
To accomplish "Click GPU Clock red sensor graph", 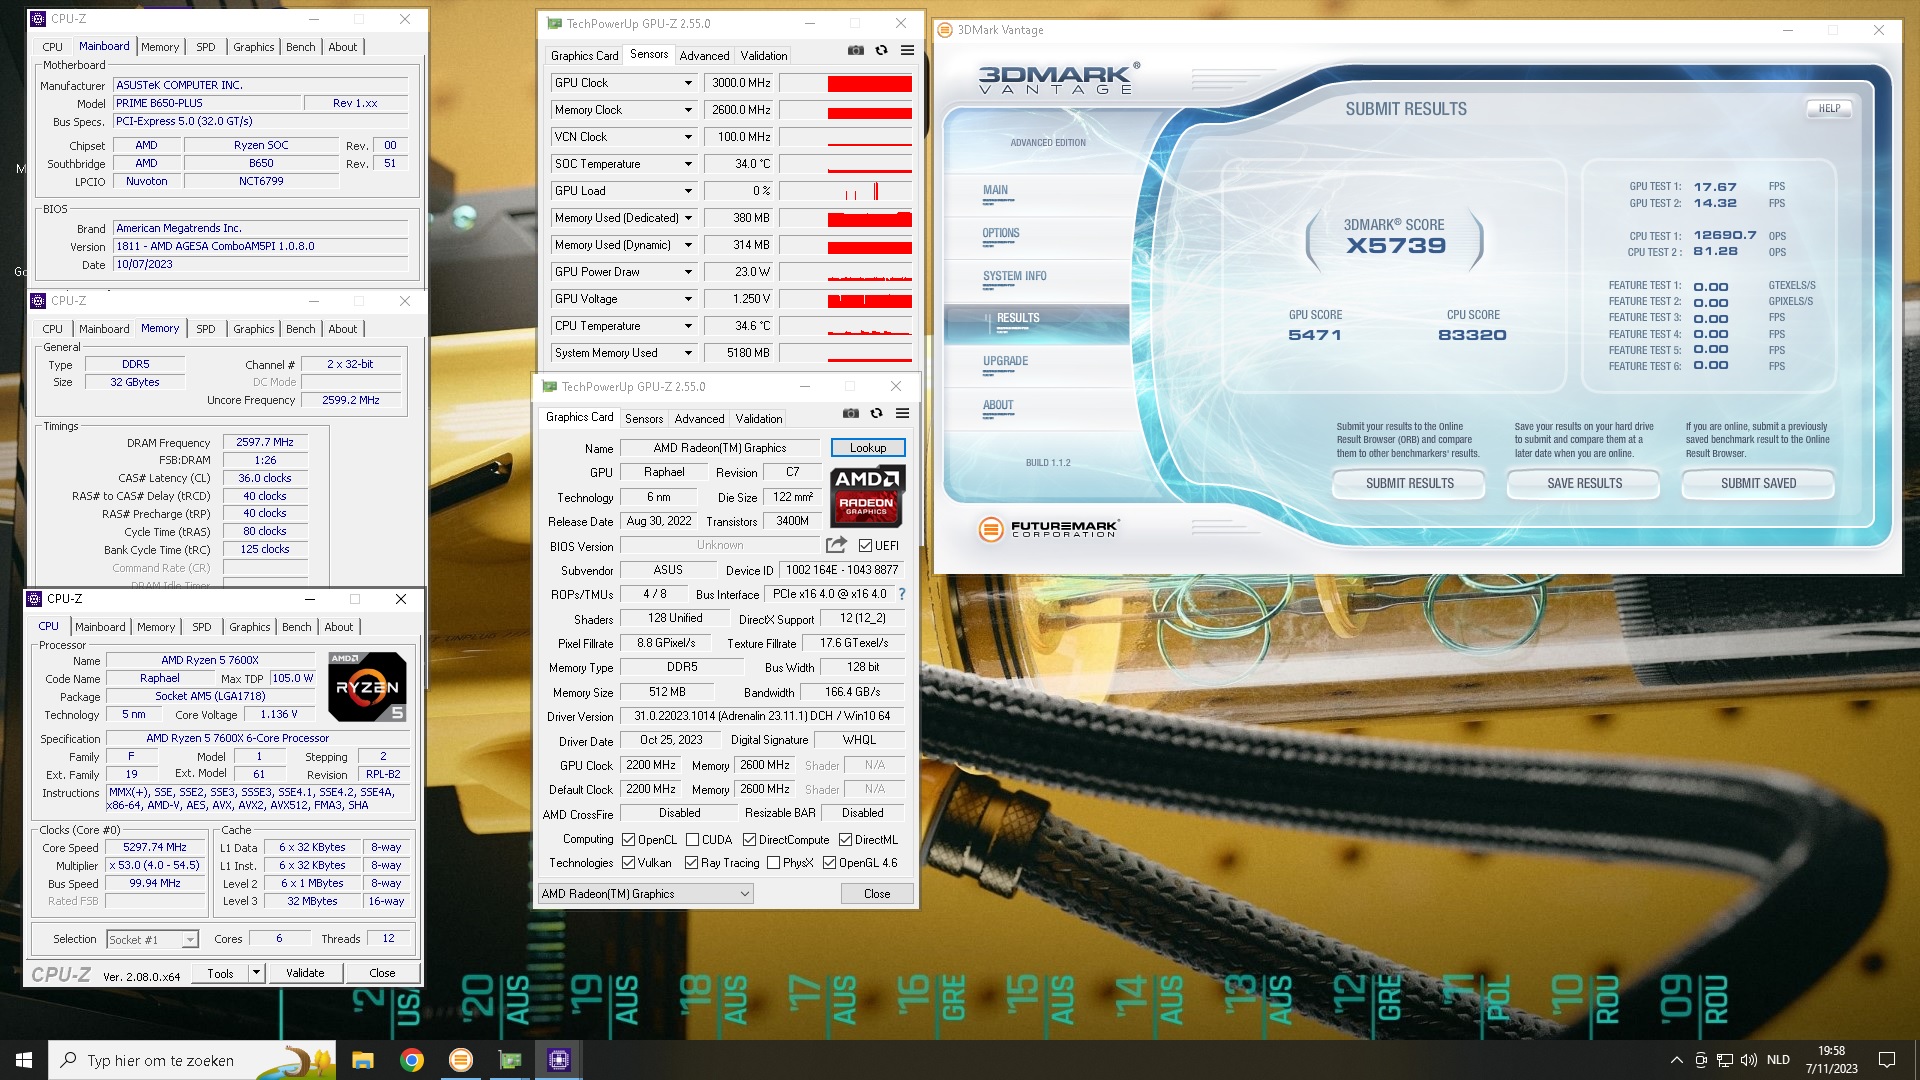I will (x=845, y=83).
